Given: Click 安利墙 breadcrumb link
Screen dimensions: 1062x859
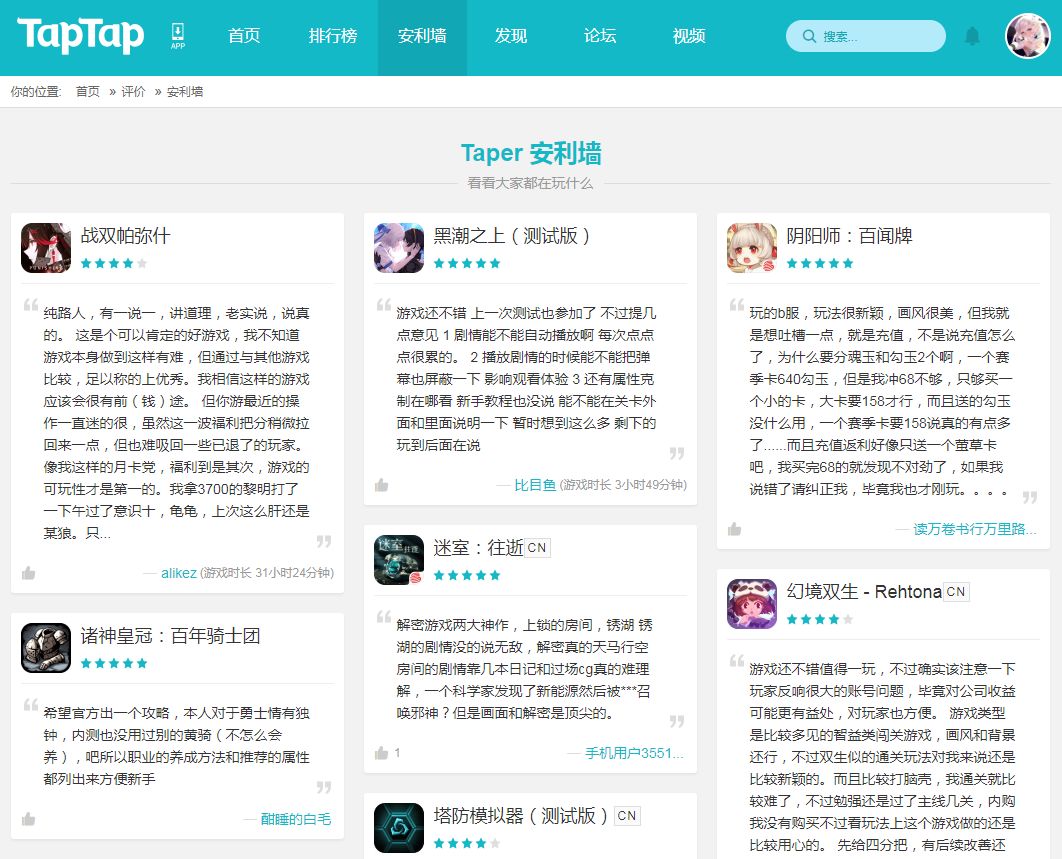Looking at the screenshot, I should click(x=185, y=91).
